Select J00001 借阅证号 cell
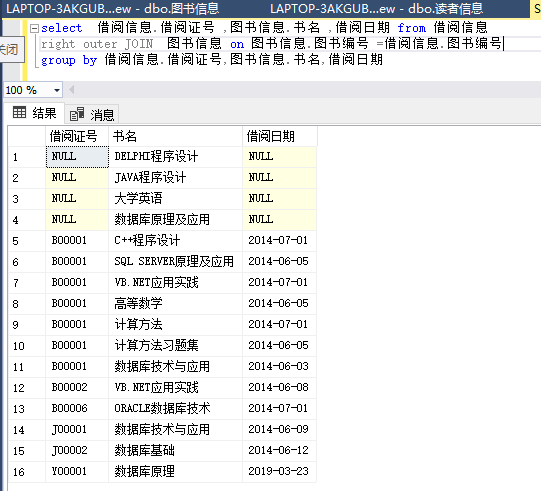The width and height of the screenshot is (541, 491). coord(77,430)
